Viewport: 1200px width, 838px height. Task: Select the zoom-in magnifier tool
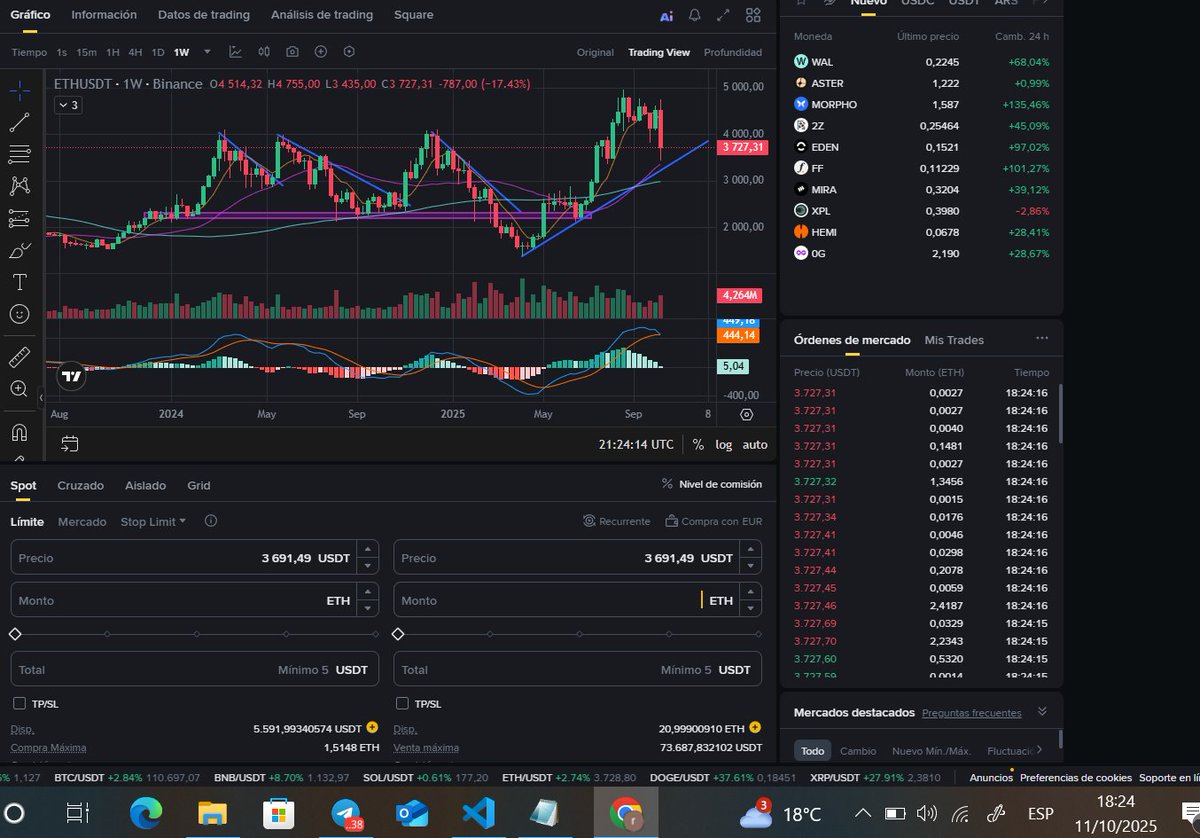click(19, 389)
